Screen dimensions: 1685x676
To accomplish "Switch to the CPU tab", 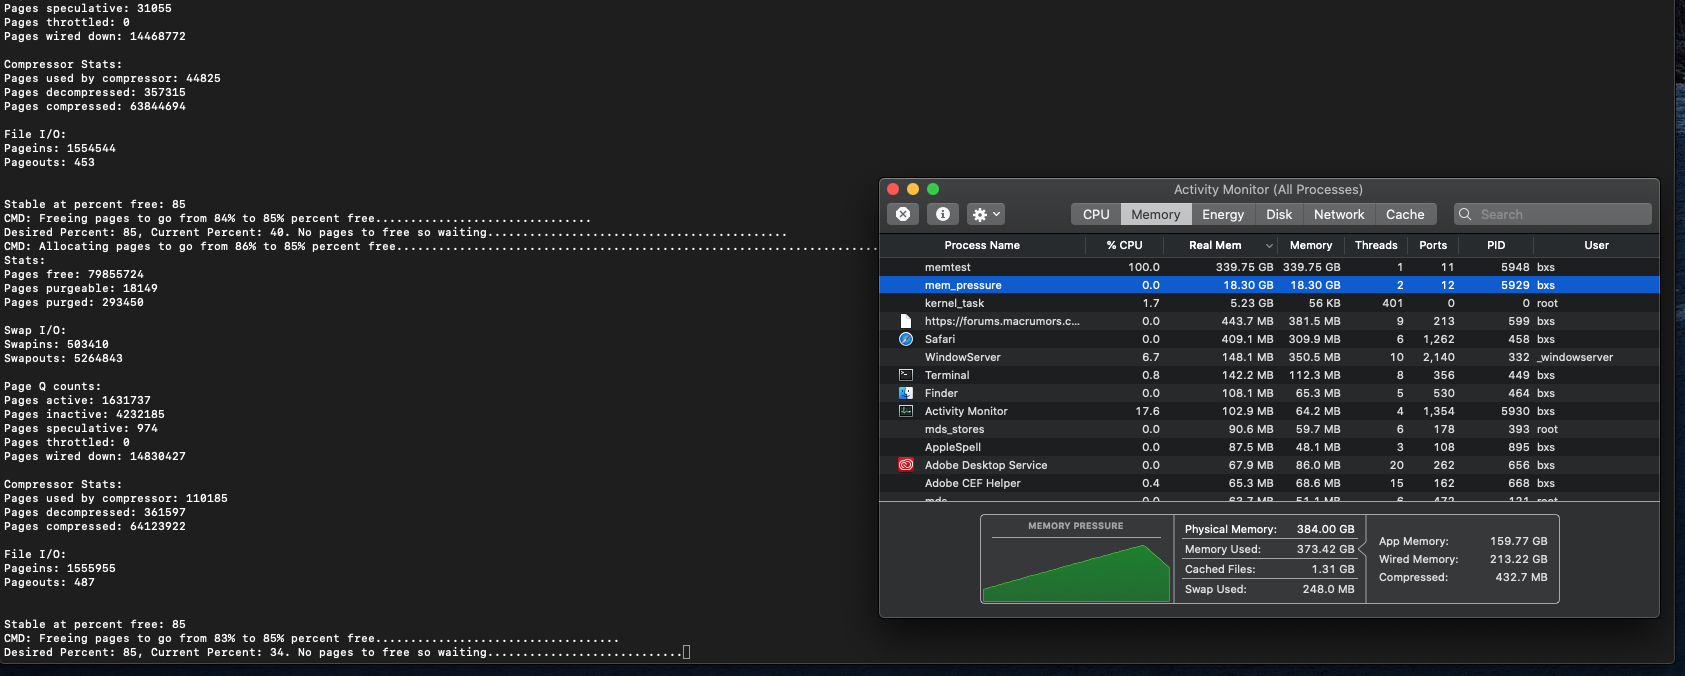I will click(x=1096, y=214).
